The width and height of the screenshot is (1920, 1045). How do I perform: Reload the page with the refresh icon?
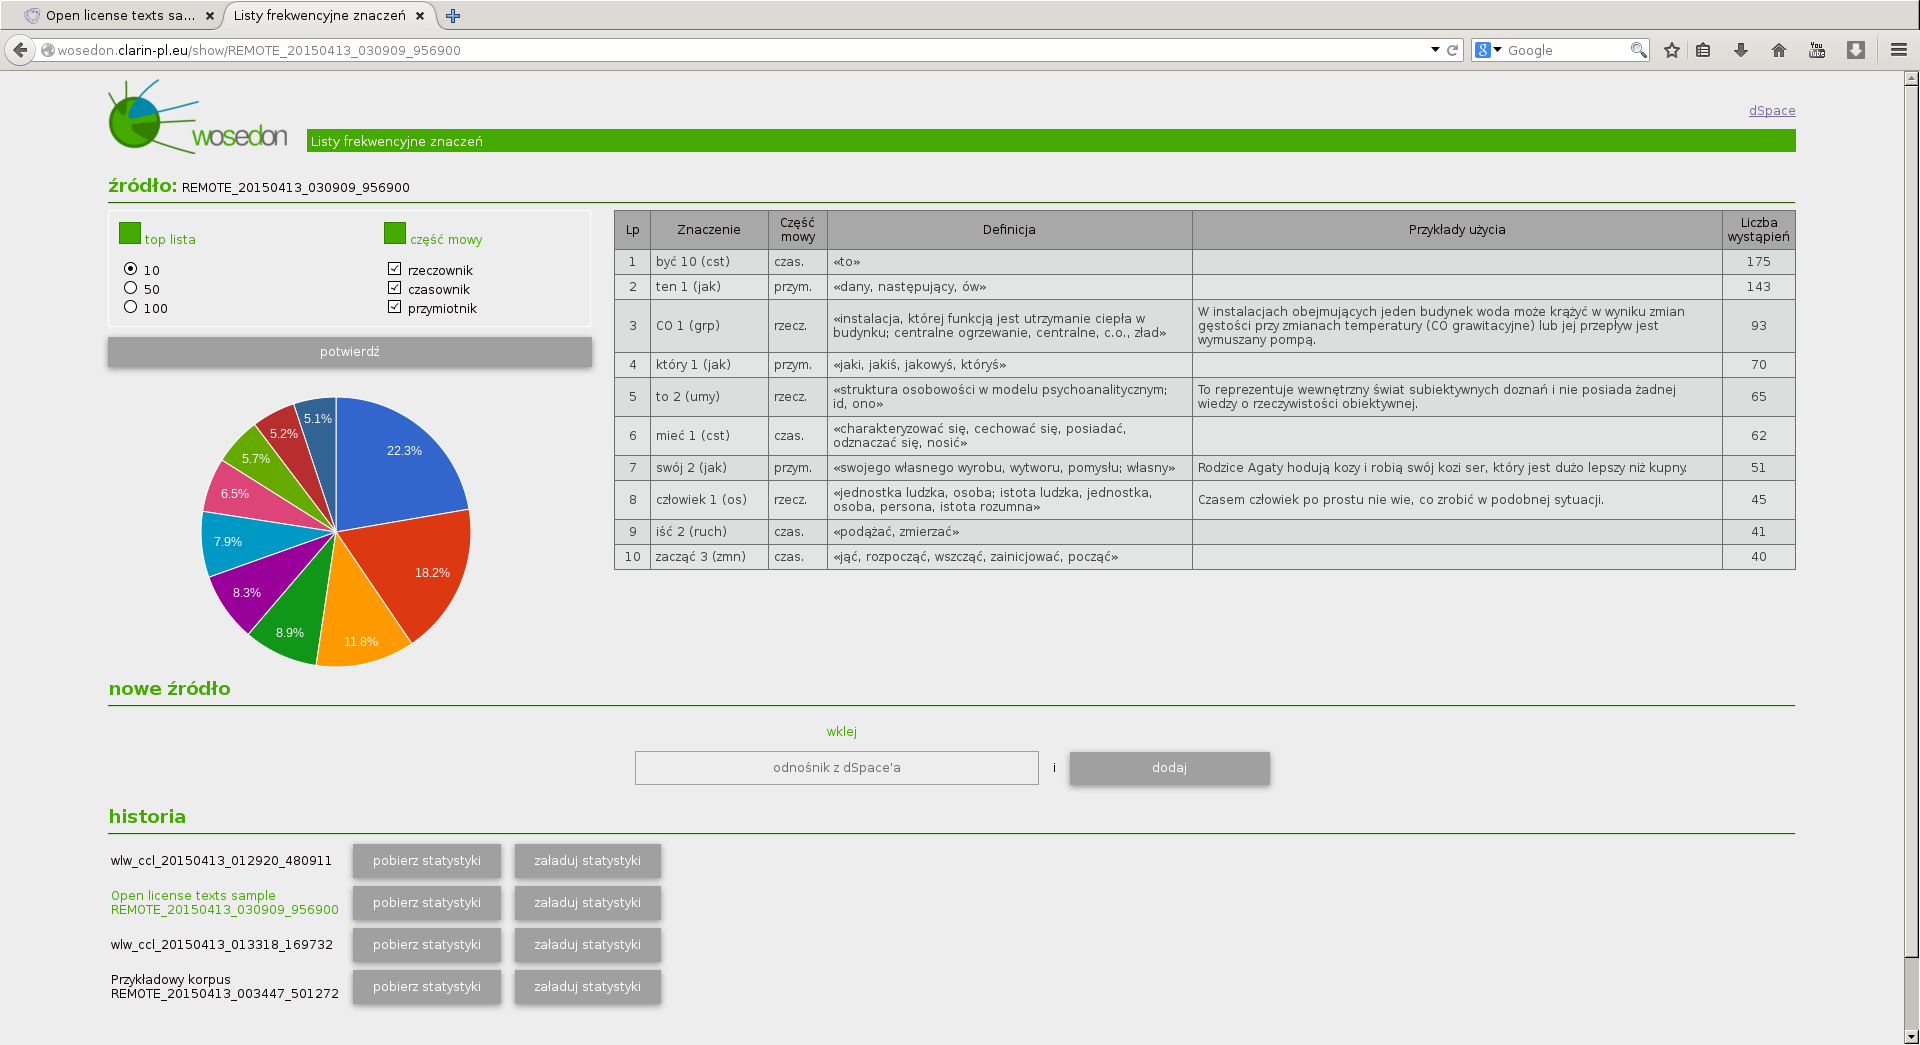pyautogui.click(x=1452, y=50)
